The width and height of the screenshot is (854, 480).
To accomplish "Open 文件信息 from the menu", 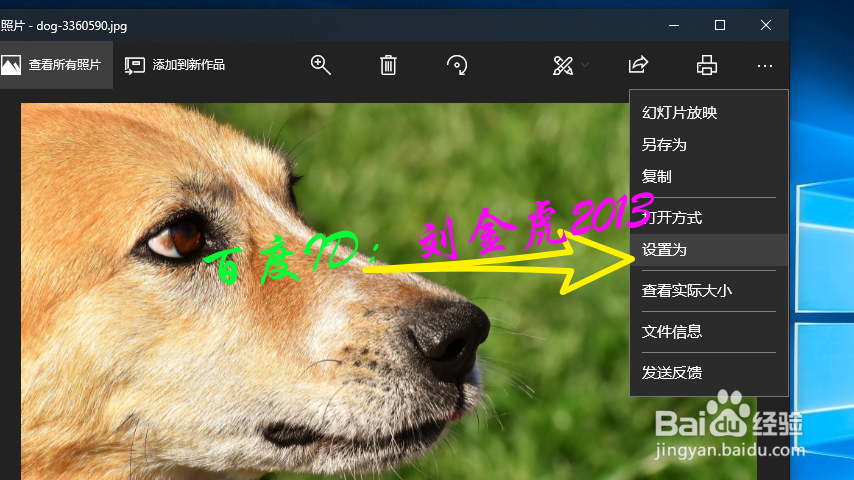I will click(x=709, y=332).
